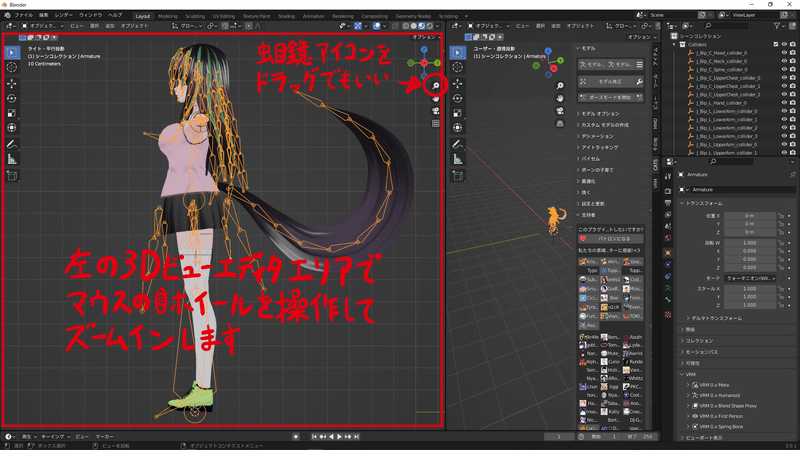Click the camera view icon in right viewport
This screenshot has width=800, height=450.
tap(560, 111)
